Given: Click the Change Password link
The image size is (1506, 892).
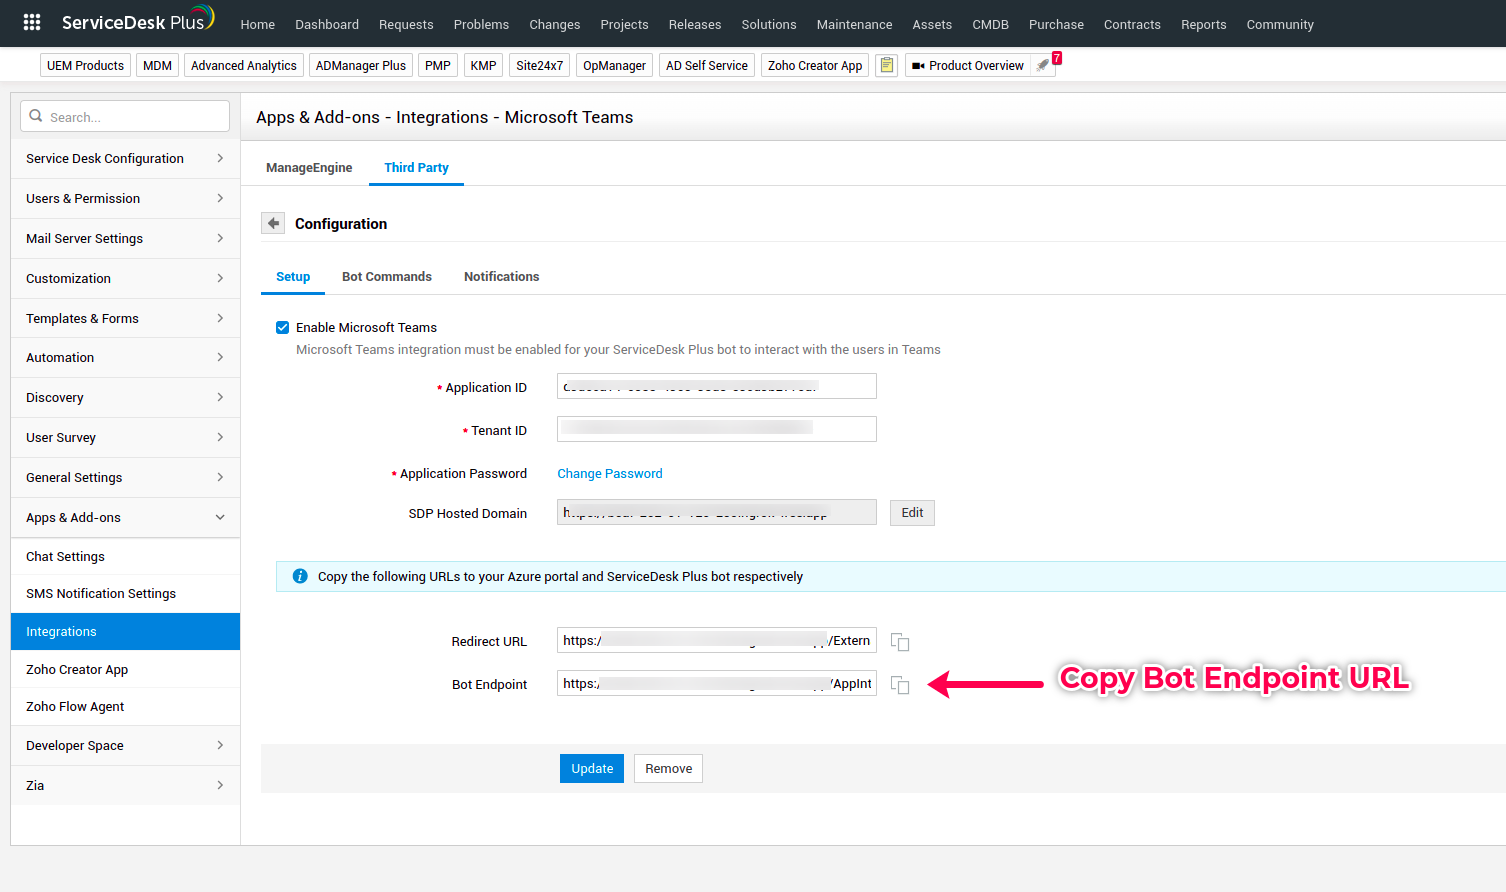Looking at the screenshot, I should [x=610, y=473].
